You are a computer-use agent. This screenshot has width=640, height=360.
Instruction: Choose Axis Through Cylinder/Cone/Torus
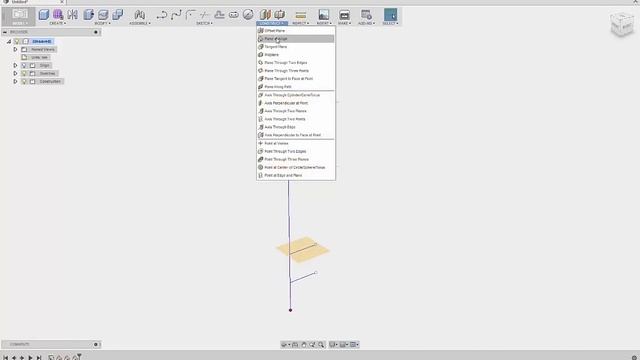(x=296, y=95)
